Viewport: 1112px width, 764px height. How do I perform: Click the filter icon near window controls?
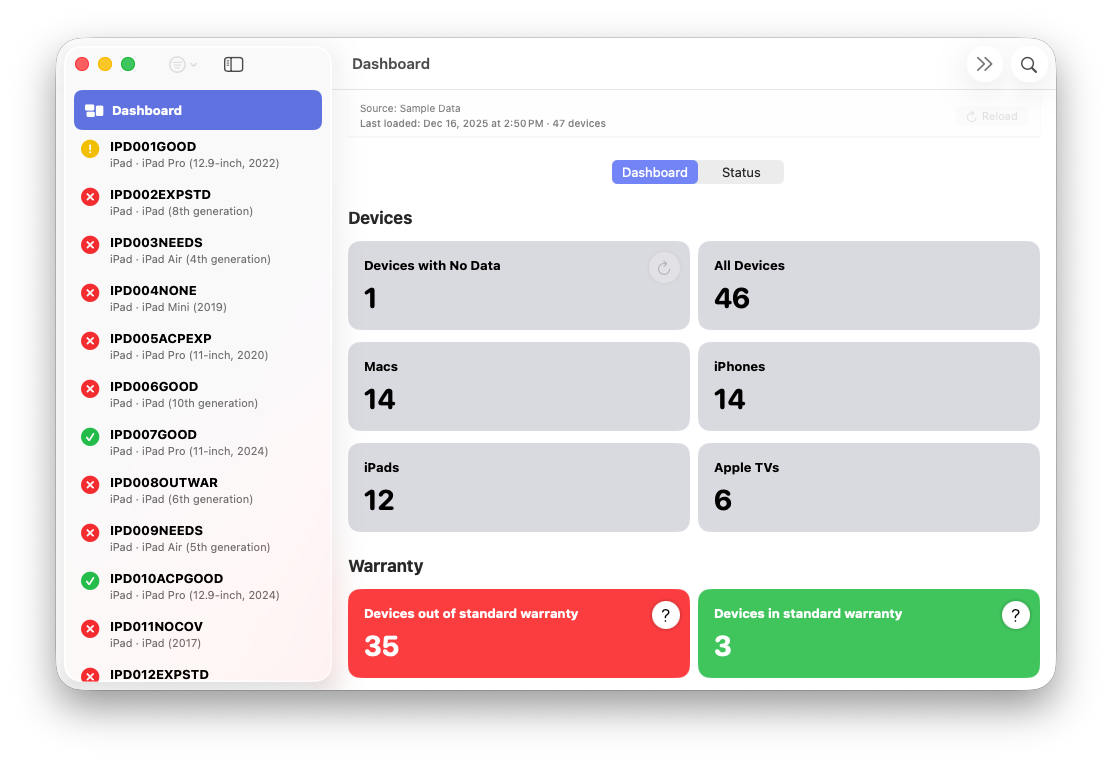pos(176,64)
